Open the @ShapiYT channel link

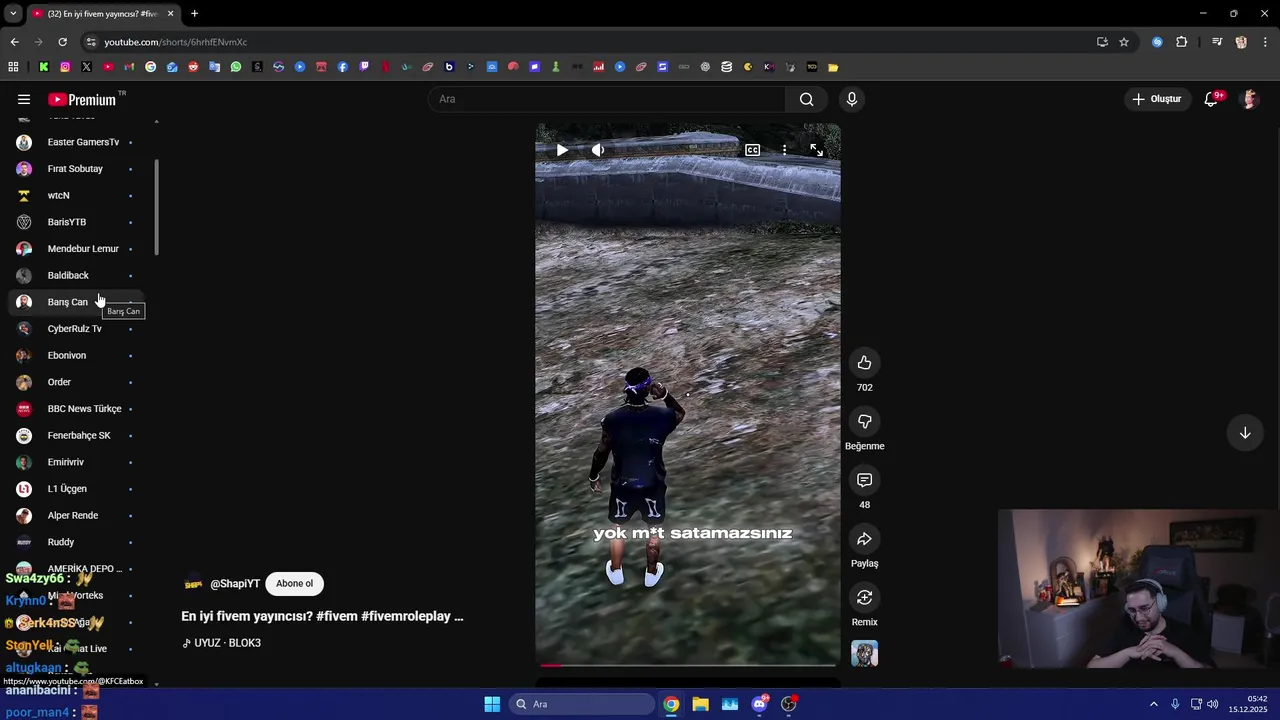235,584
